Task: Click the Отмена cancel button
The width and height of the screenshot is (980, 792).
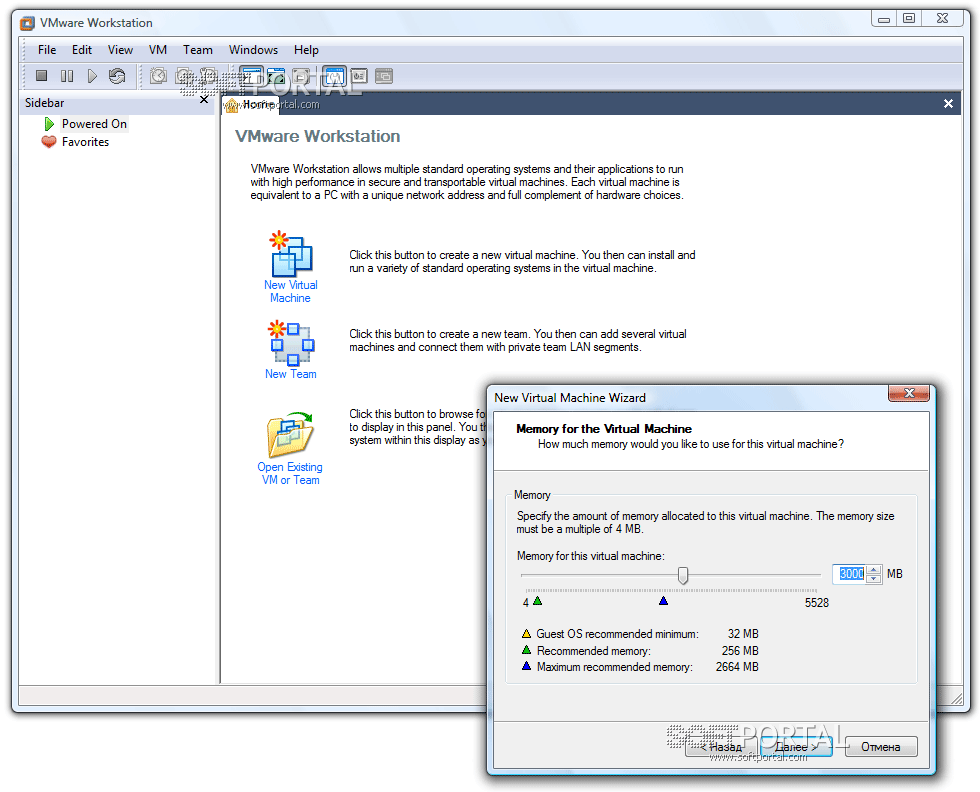Action: coord(881,746)
